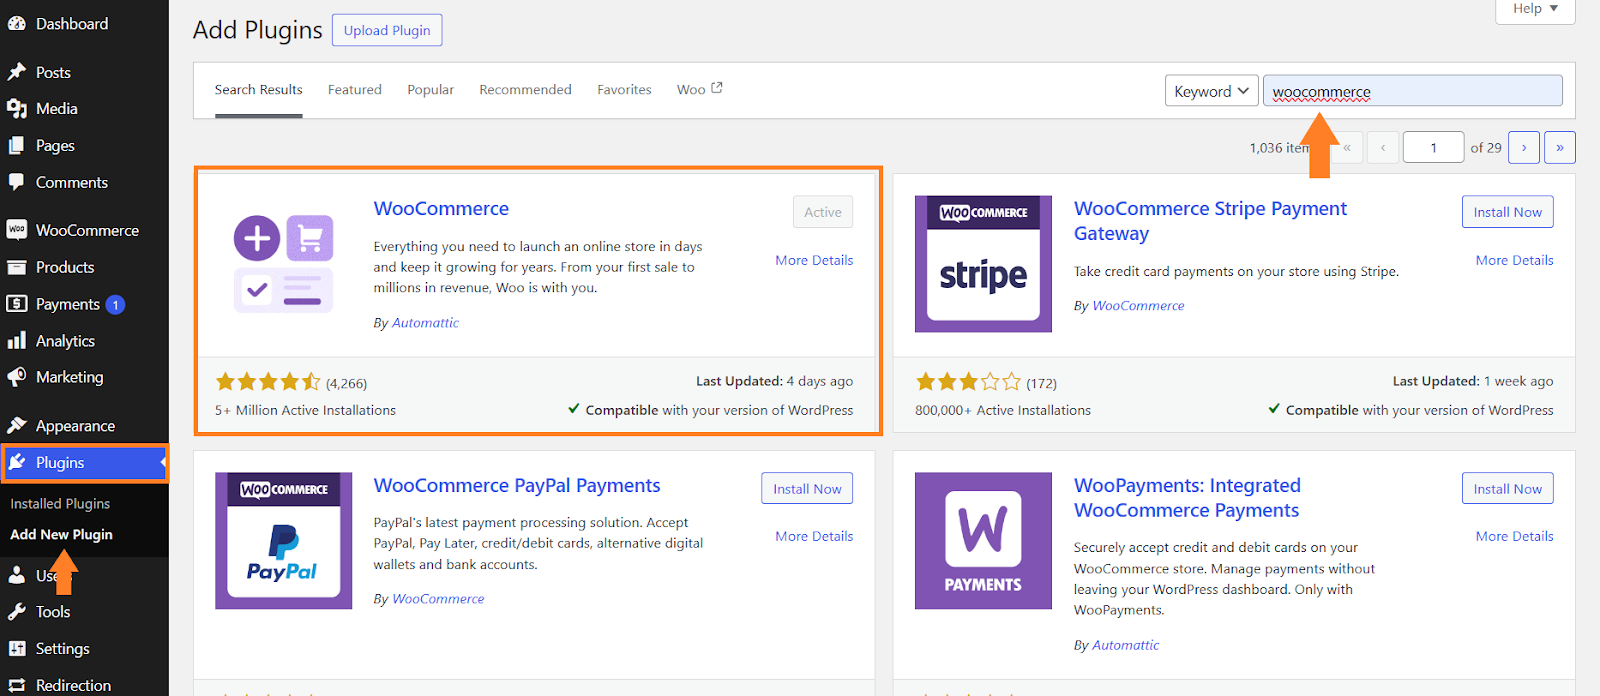Screen dimensions: 1600x696
Task: Open More Details for WooPayments
Action: [x=1514, y=536]
